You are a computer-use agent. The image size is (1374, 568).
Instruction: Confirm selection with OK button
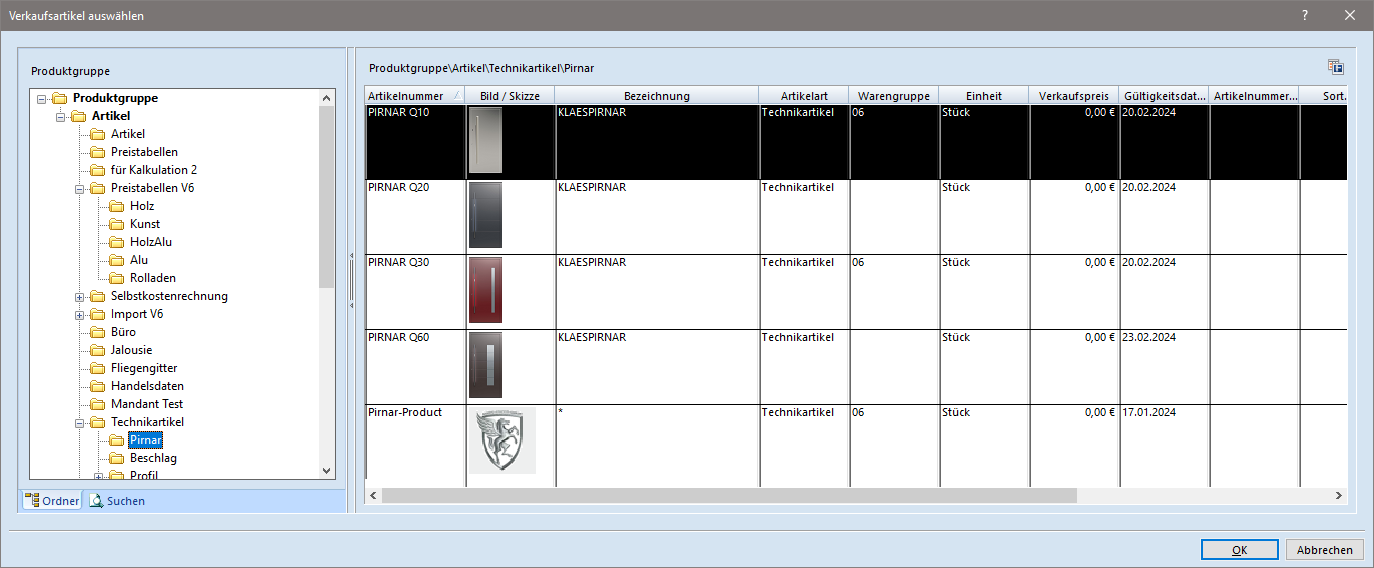coord(1240,550)
